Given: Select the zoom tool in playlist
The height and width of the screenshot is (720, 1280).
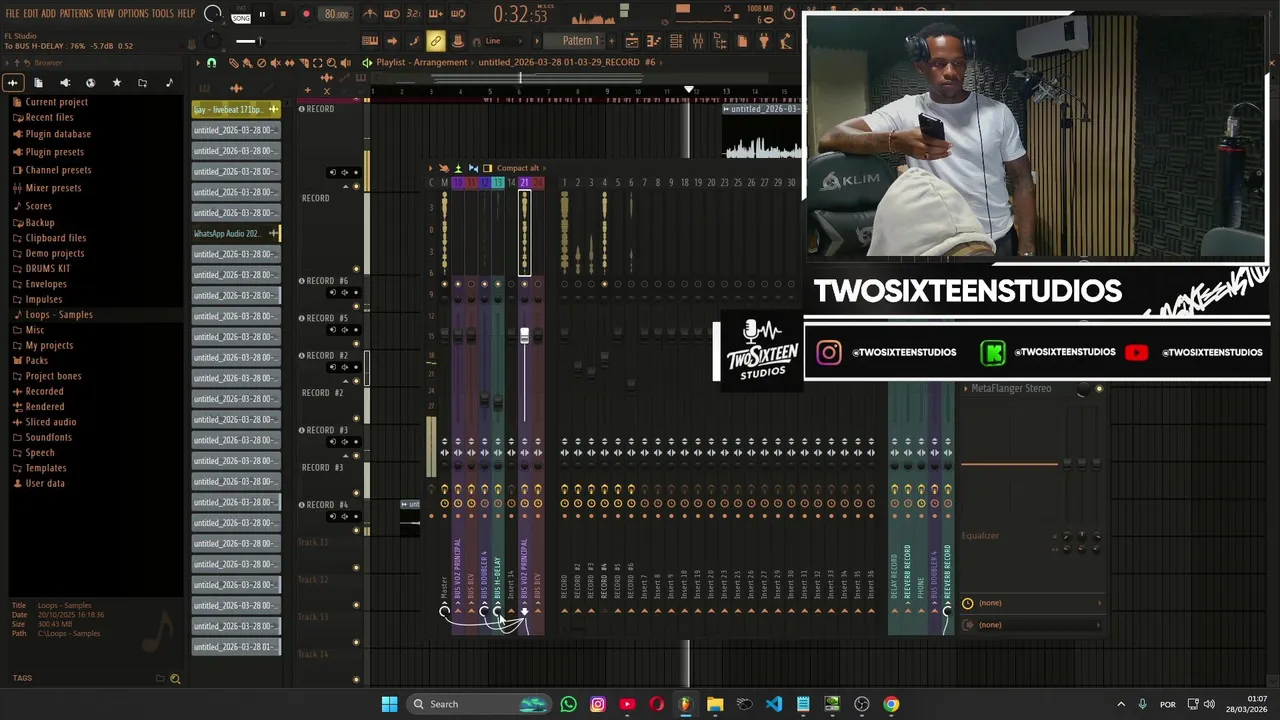Looking at the screenshot, I should [331, 63].
